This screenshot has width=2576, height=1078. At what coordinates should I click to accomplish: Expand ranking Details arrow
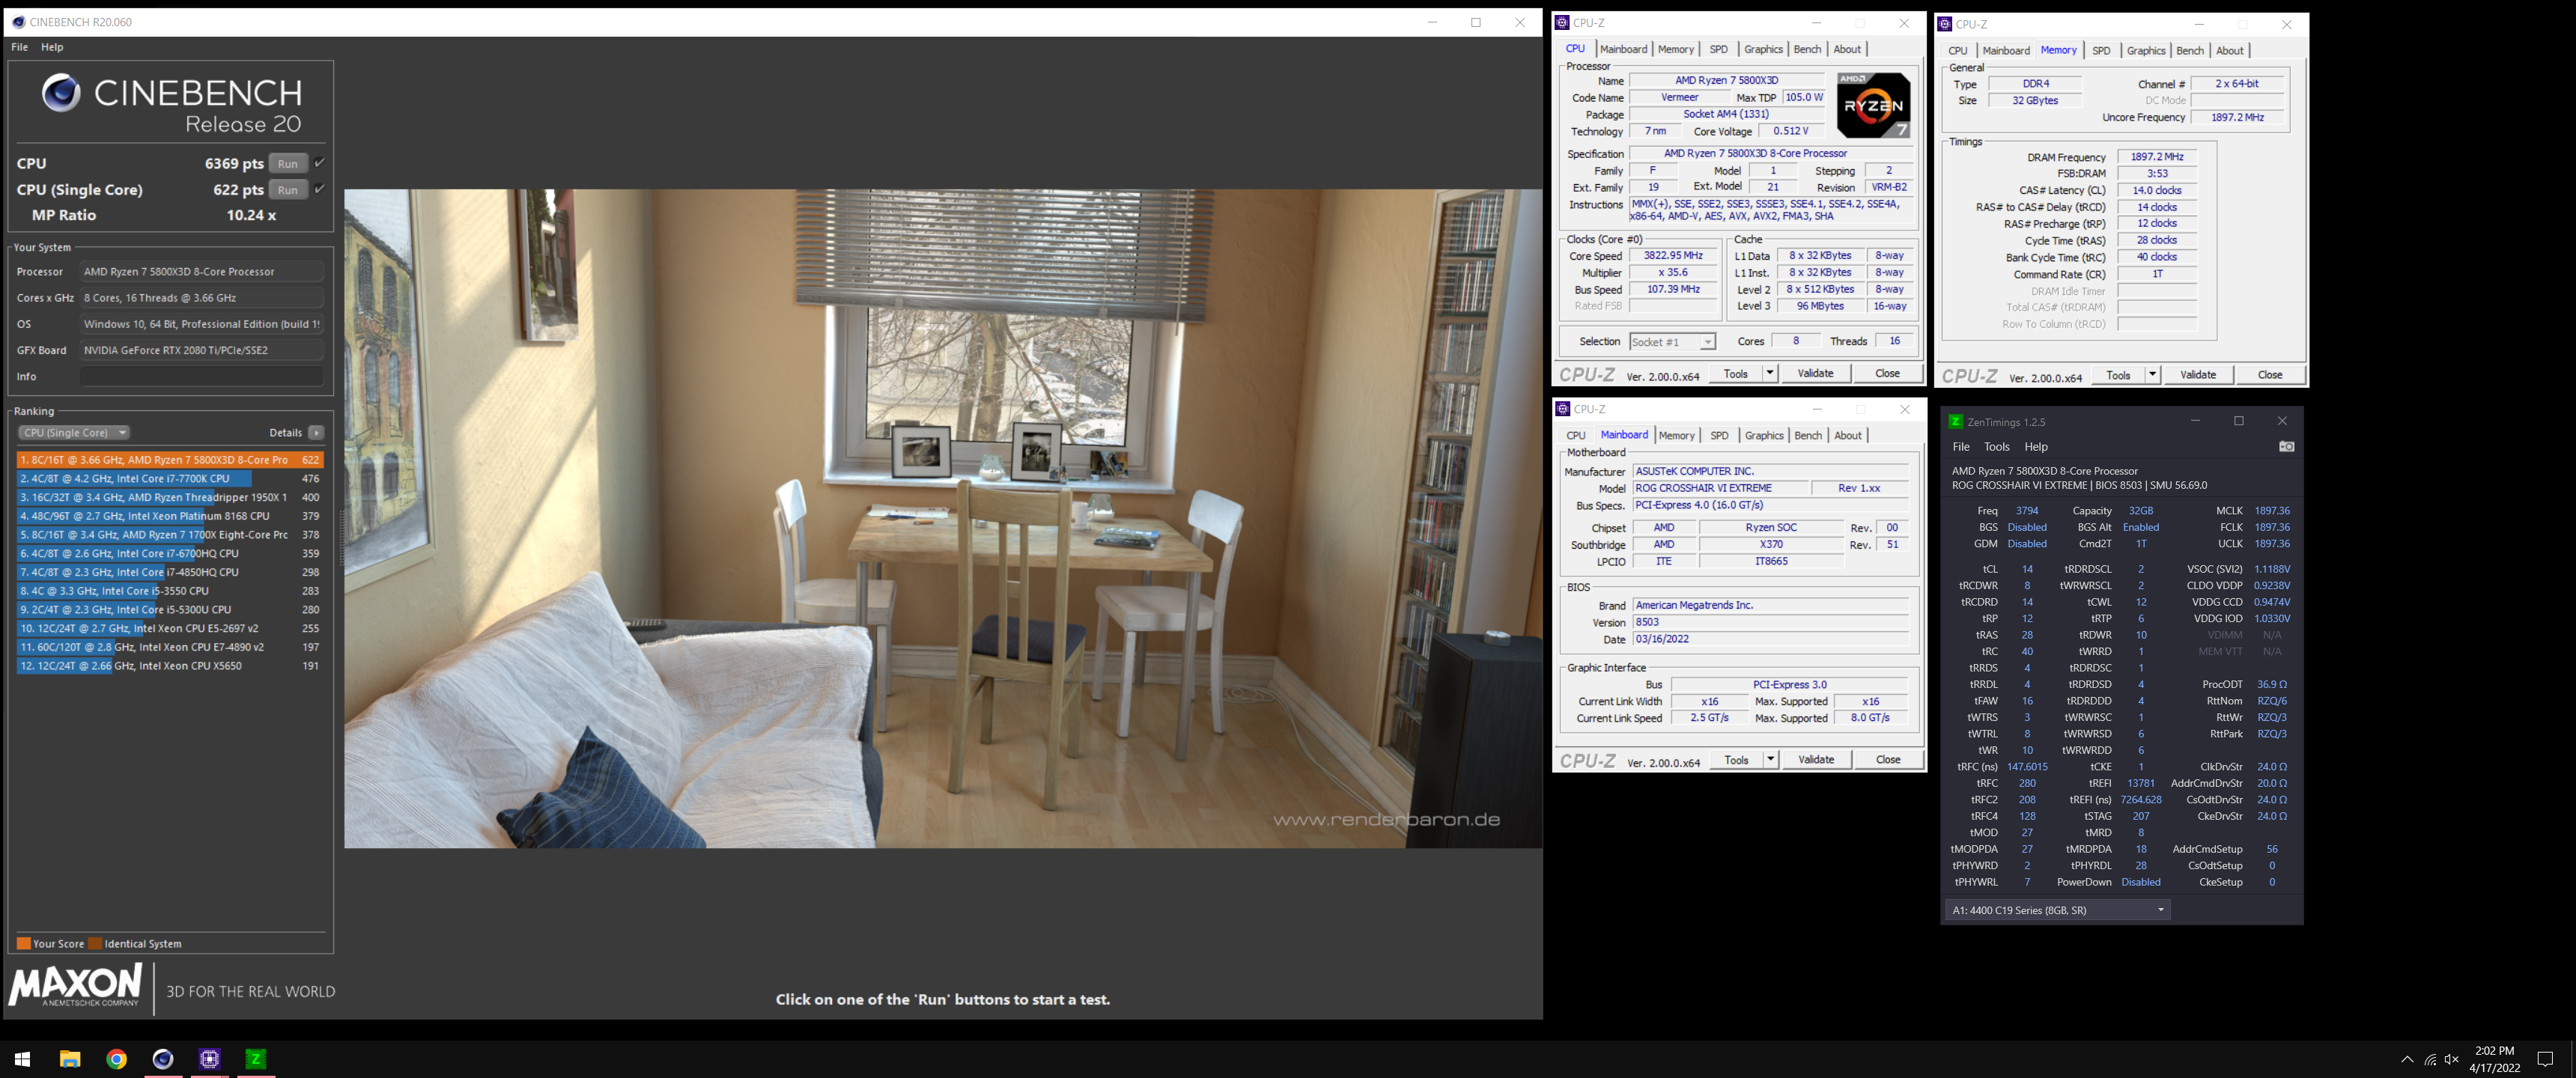pos(316,433)
